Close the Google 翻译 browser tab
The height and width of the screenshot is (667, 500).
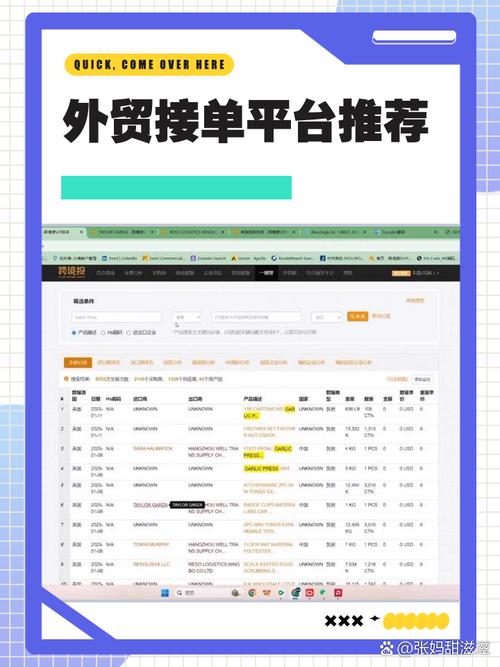(x=435, y=232)
